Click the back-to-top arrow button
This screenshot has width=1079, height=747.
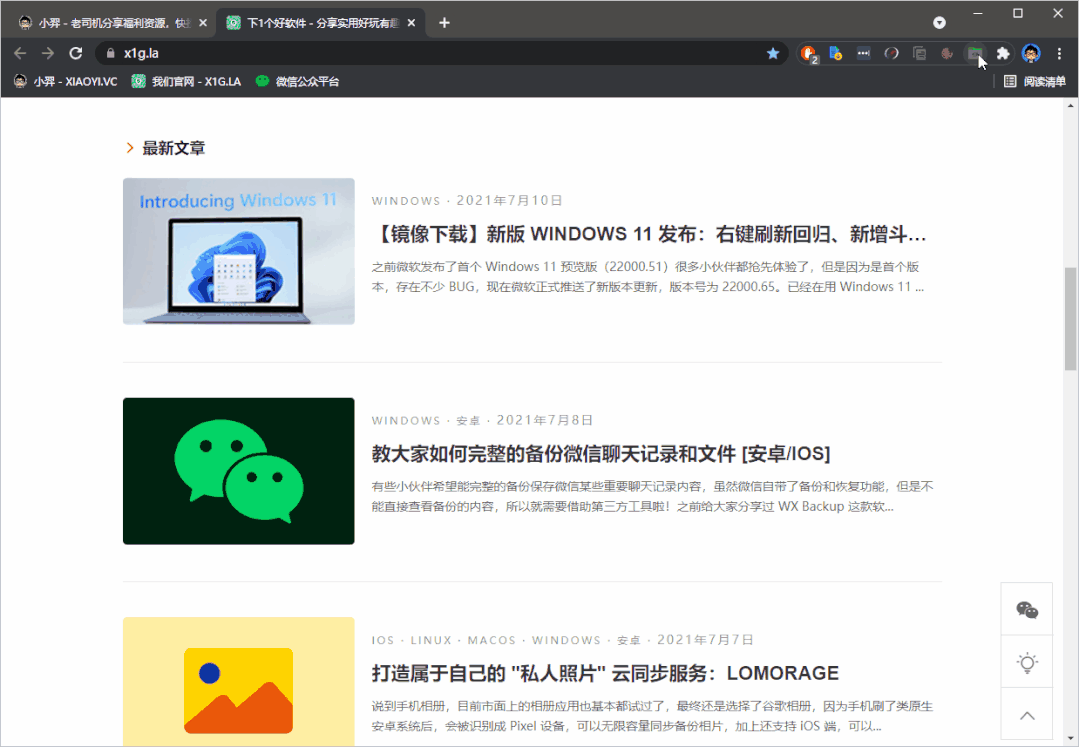point(1026,715)
